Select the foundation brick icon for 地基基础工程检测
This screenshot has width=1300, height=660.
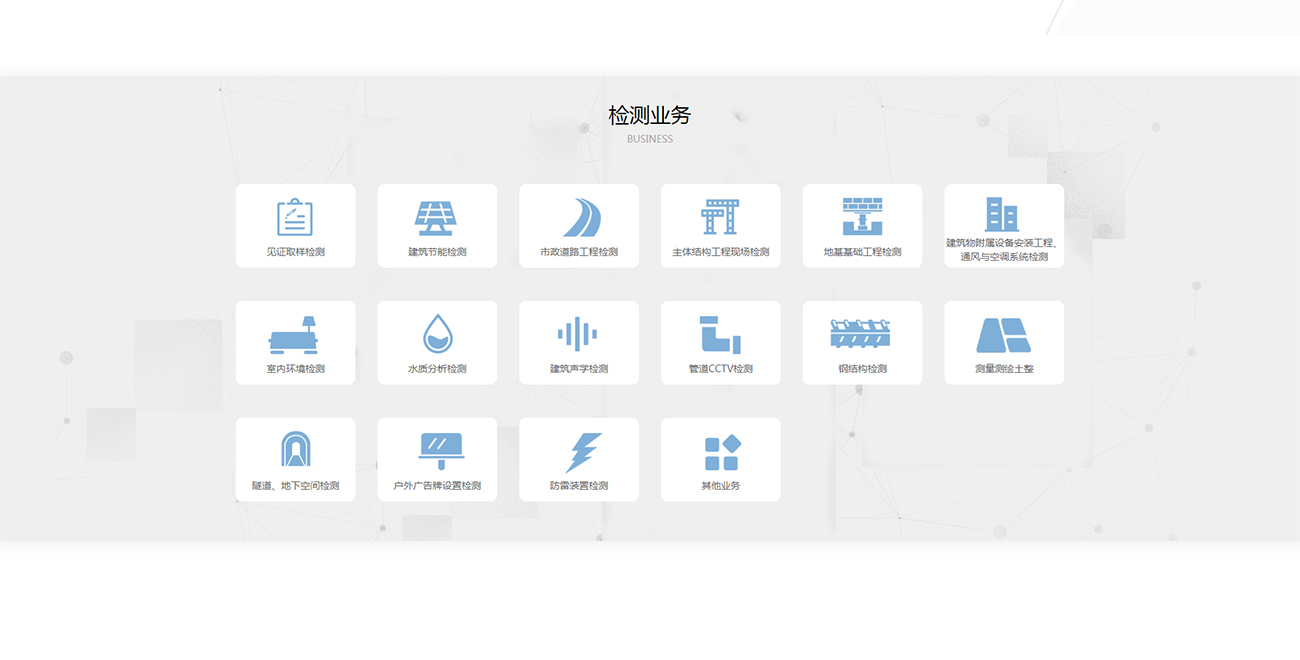[862, 216]
